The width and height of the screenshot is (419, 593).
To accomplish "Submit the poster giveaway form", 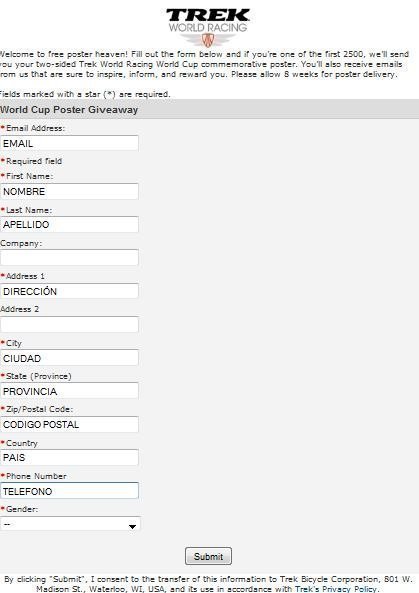I will pos(208,556).
